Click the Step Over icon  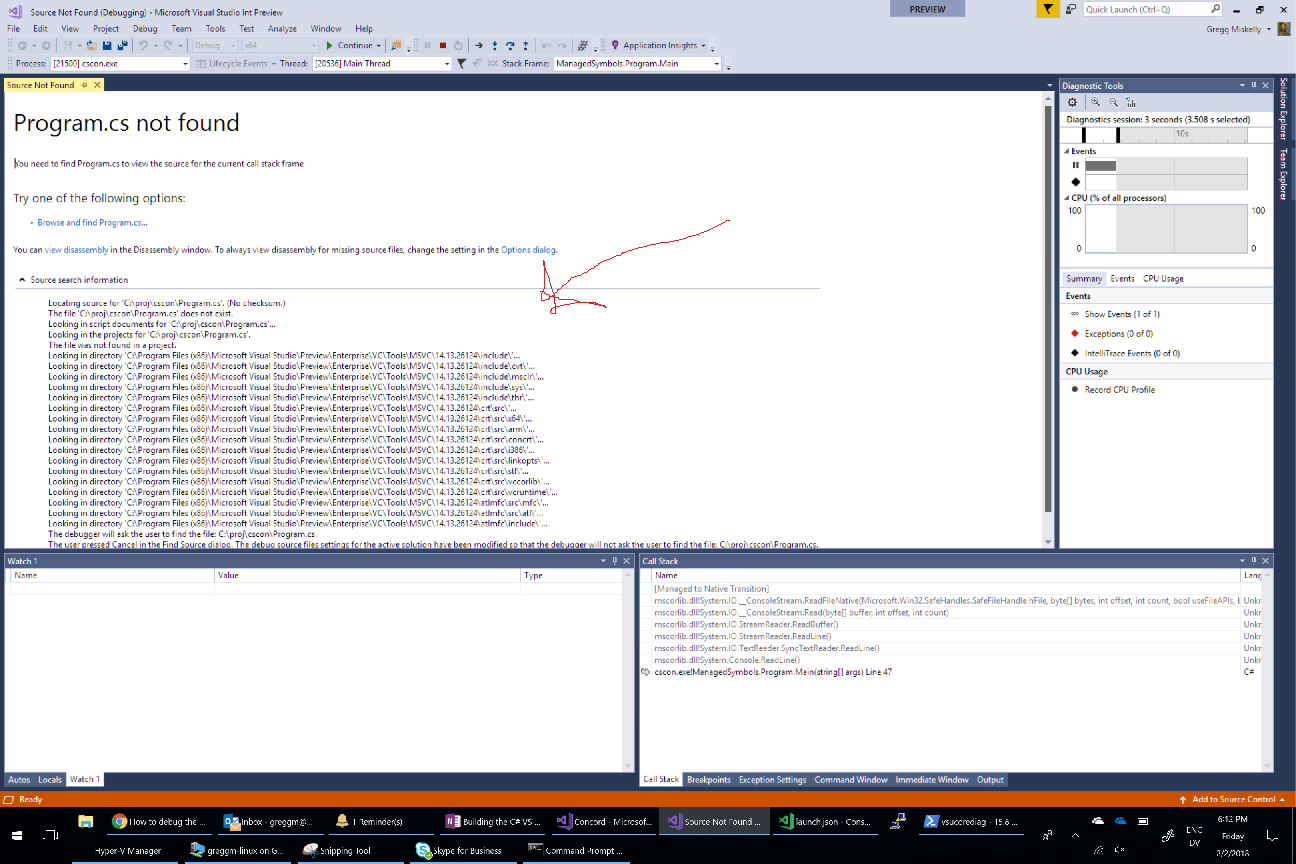click(x=510, y=45)
